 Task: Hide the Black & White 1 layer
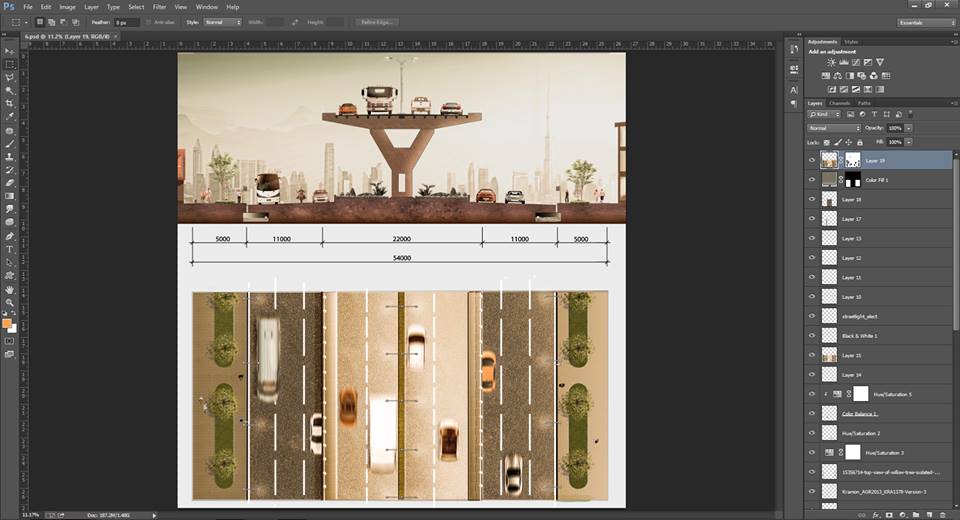click(812, 336)
